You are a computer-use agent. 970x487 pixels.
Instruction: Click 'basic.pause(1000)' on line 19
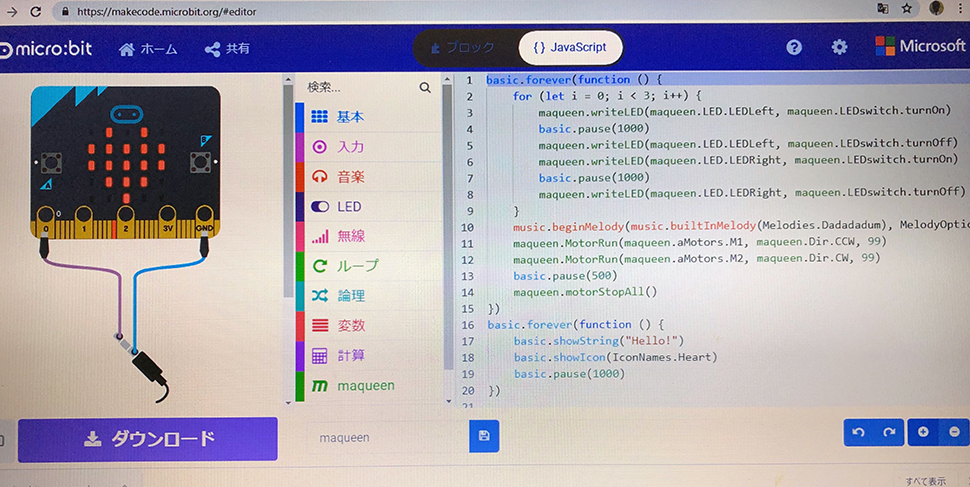569,374
